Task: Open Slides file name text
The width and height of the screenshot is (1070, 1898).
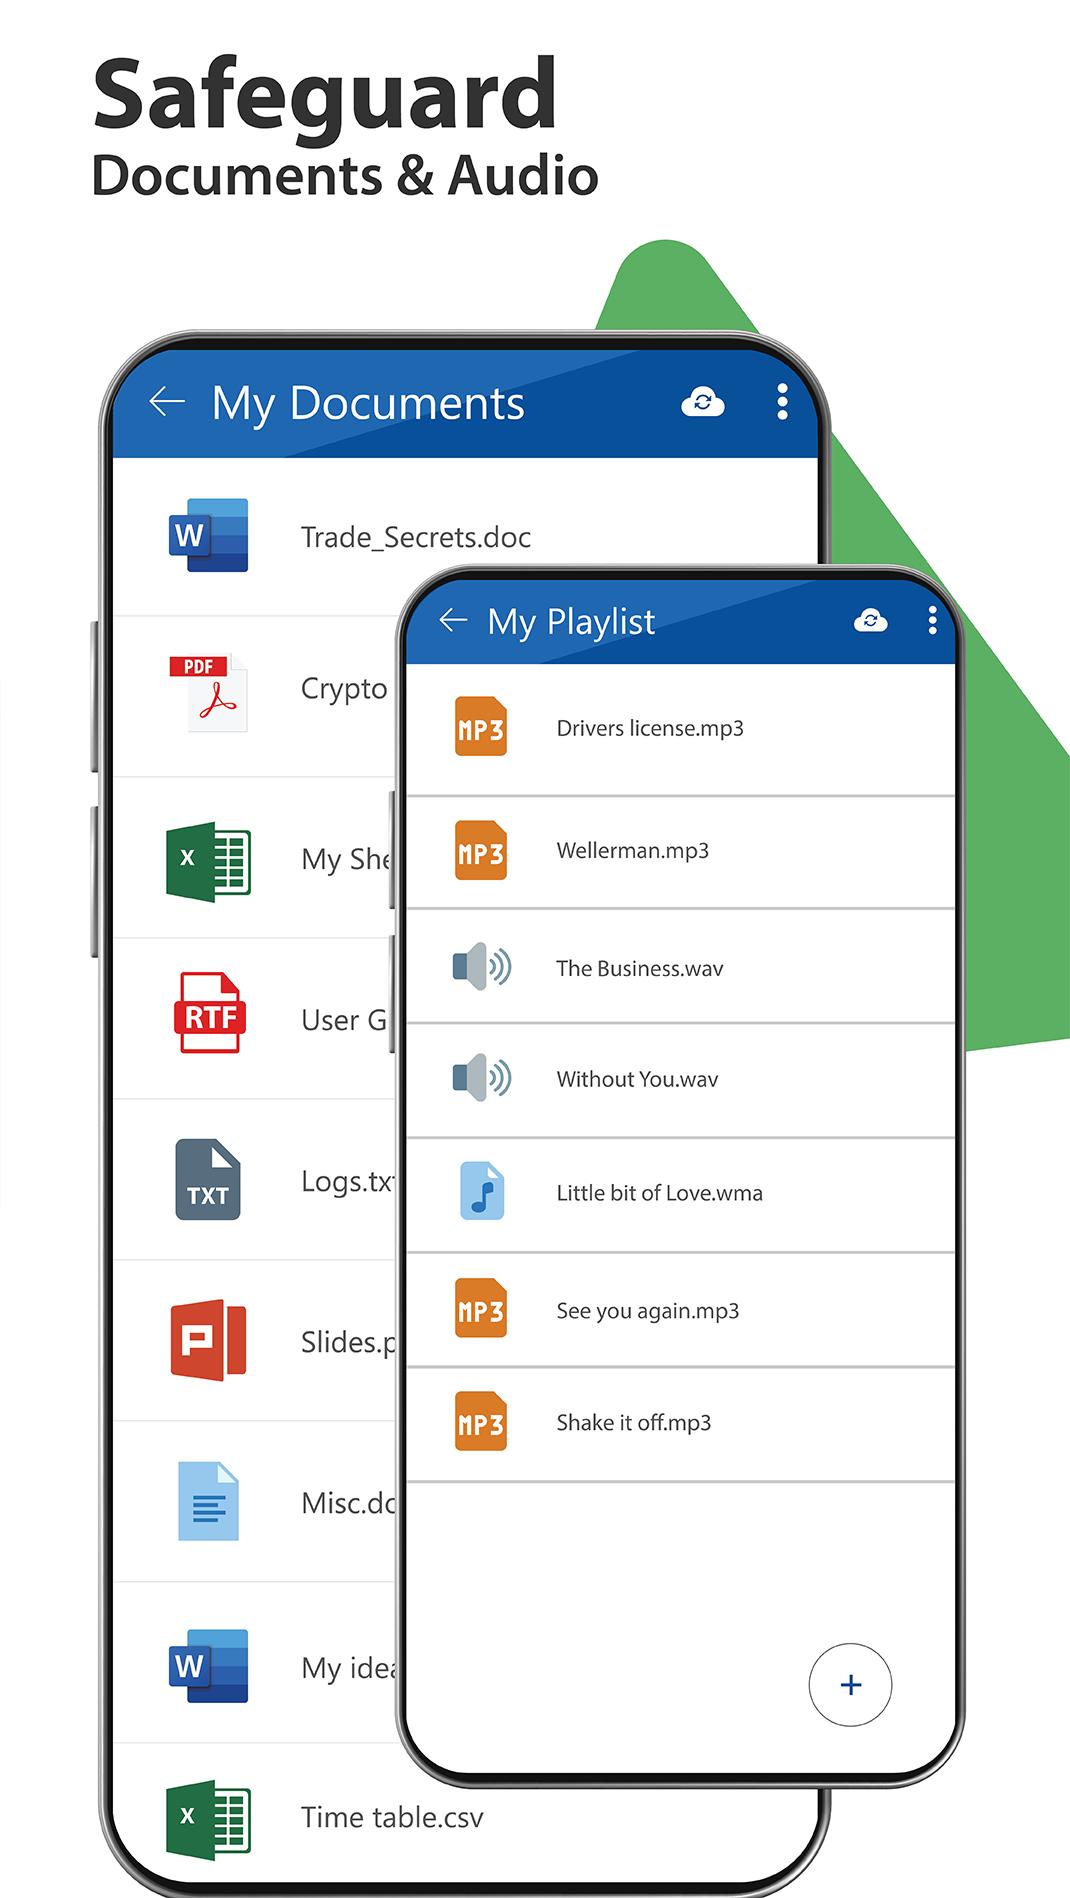Action: point(348,1342)
